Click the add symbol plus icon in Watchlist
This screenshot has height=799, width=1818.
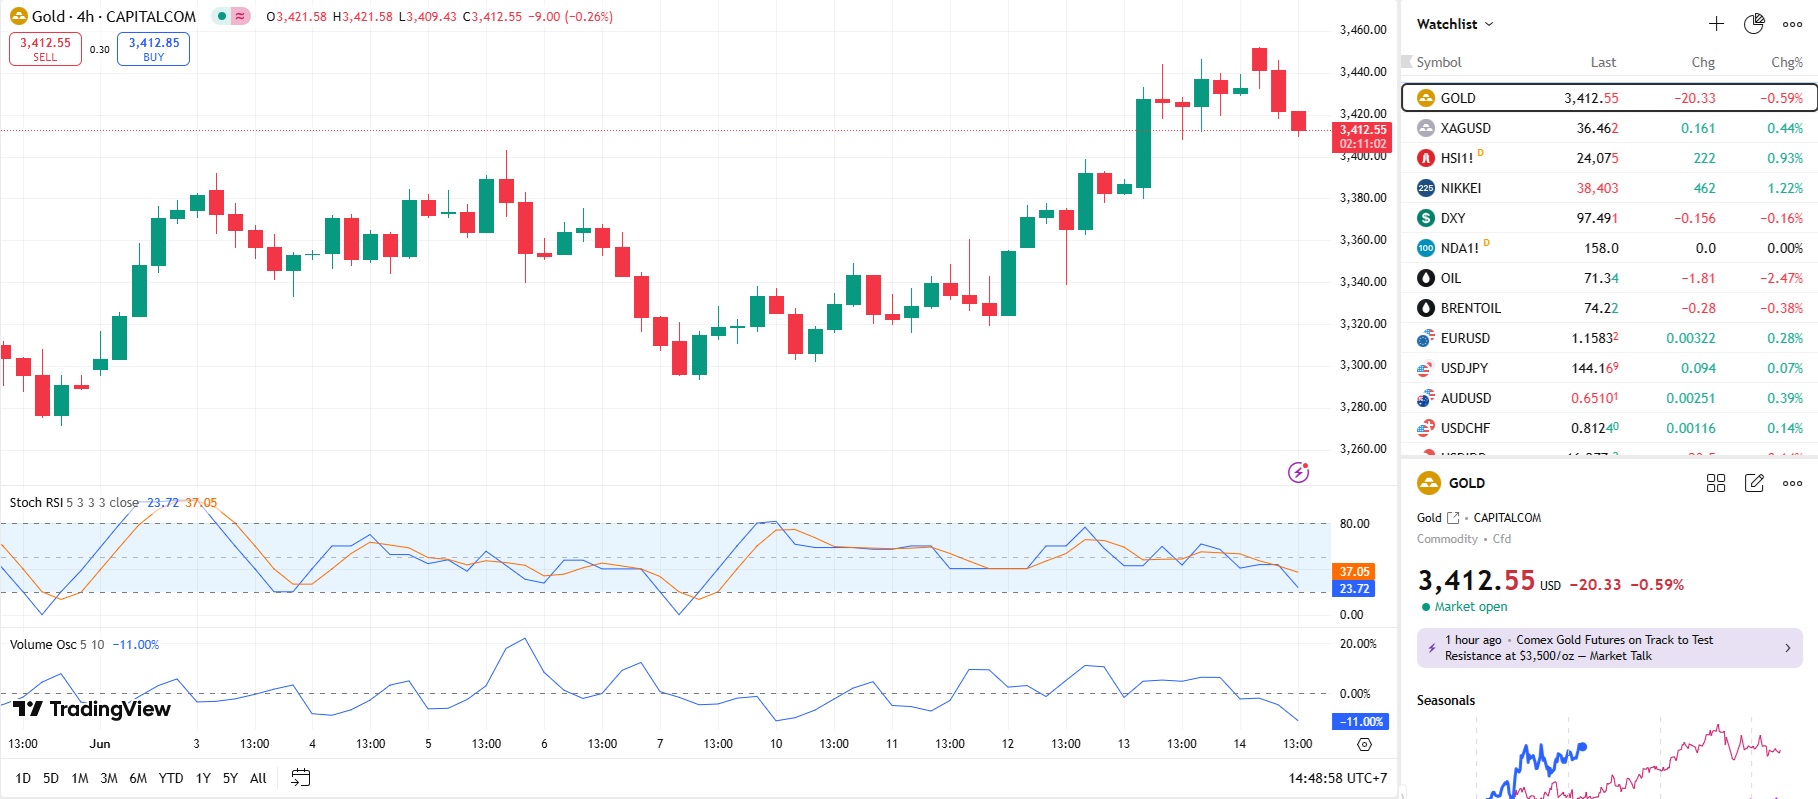tap(1716, 24)
